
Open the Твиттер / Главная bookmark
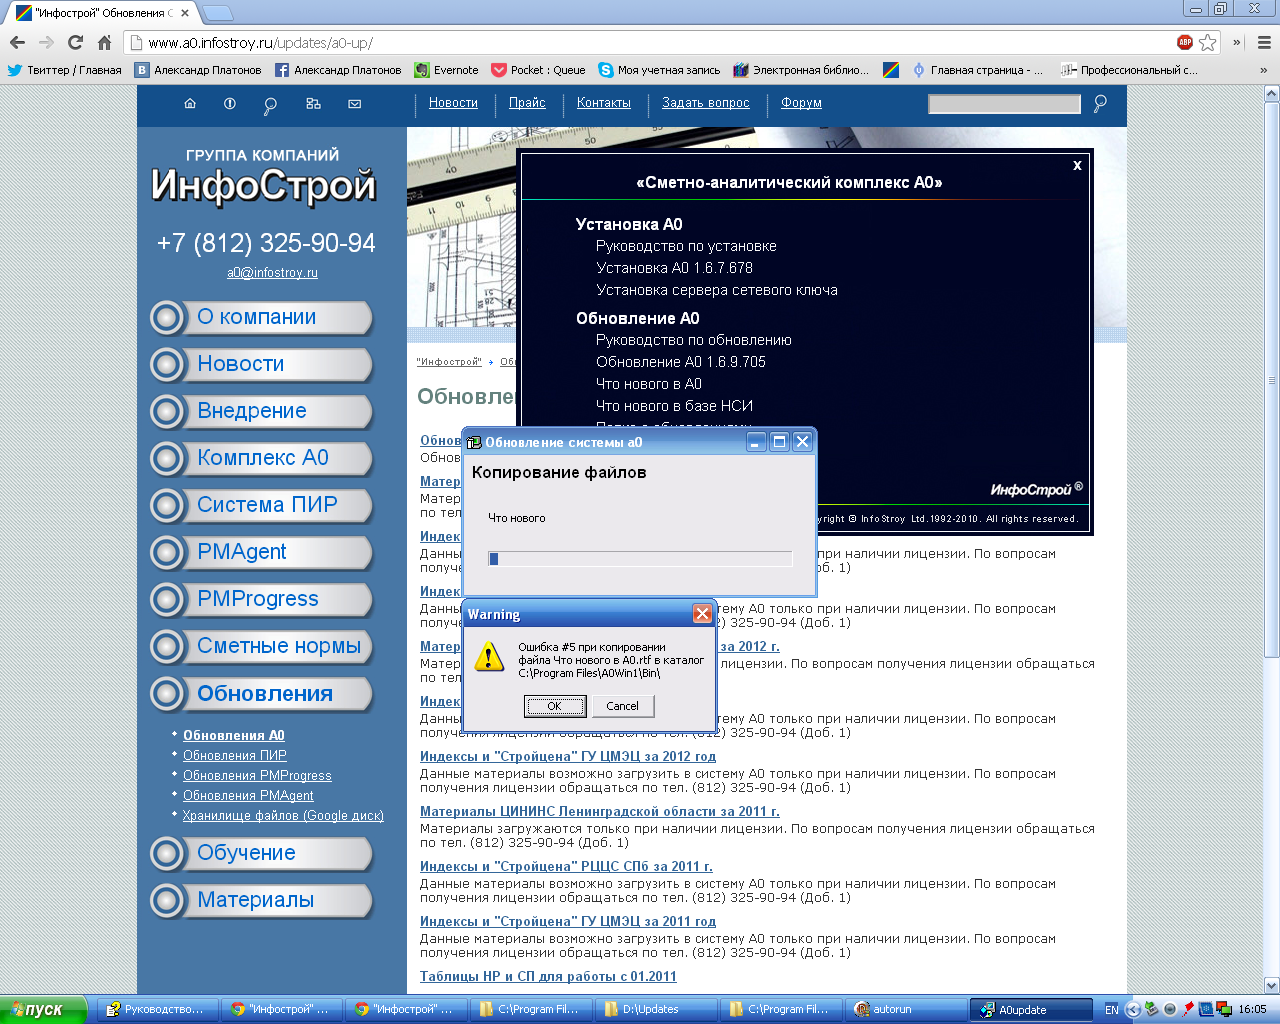(x=65, y=70)
